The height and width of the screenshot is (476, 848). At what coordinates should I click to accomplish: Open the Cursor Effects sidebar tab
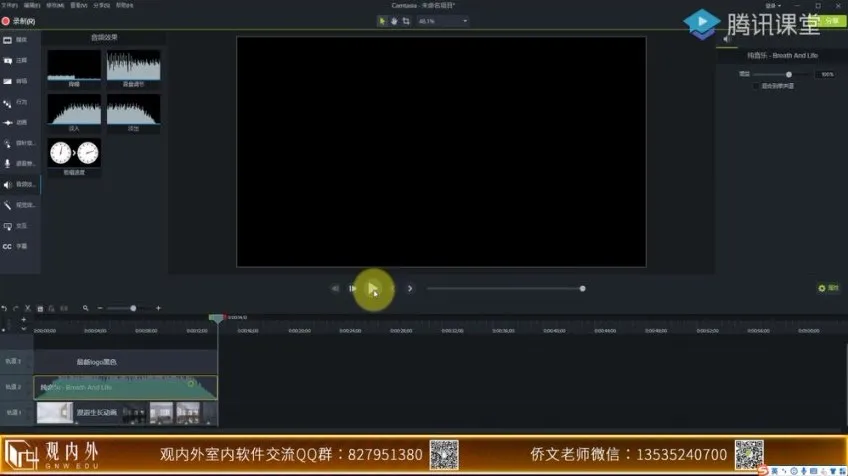(x=18, y=143)
